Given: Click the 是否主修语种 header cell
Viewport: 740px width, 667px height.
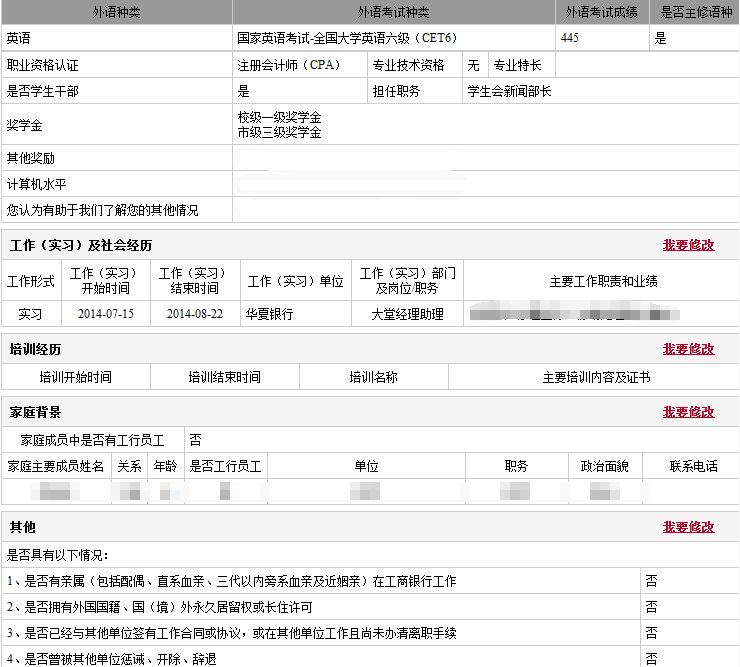Looking at the screenshot, I should coord(696,12).
